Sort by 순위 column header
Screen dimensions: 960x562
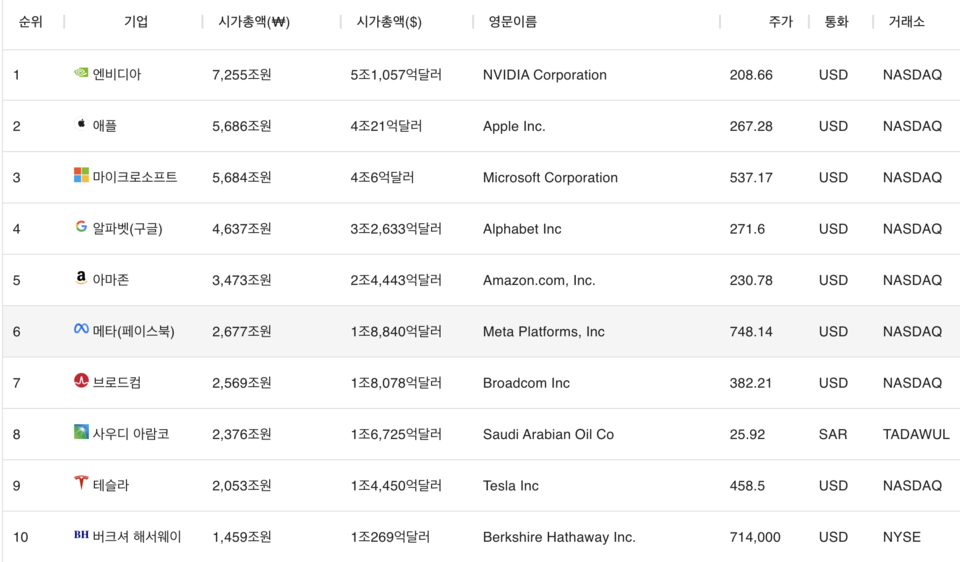[30, 22]
